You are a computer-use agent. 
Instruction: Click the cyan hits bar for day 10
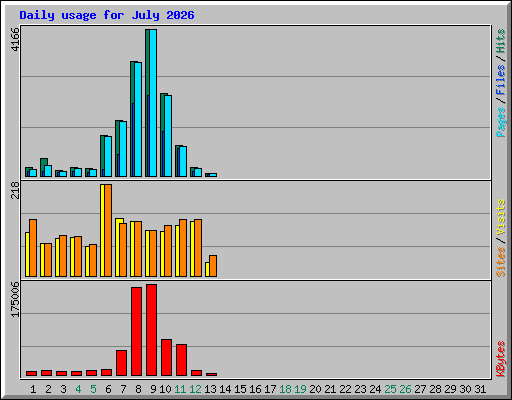[x=168, y=136]
